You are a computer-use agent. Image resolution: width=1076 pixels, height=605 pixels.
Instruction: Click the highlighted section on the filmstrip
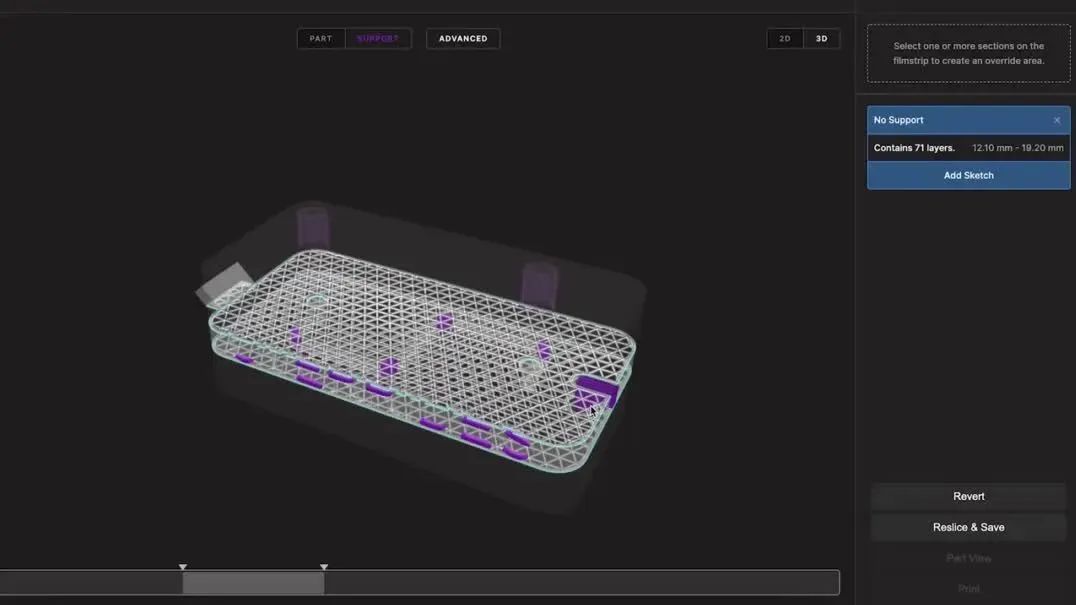253,583
